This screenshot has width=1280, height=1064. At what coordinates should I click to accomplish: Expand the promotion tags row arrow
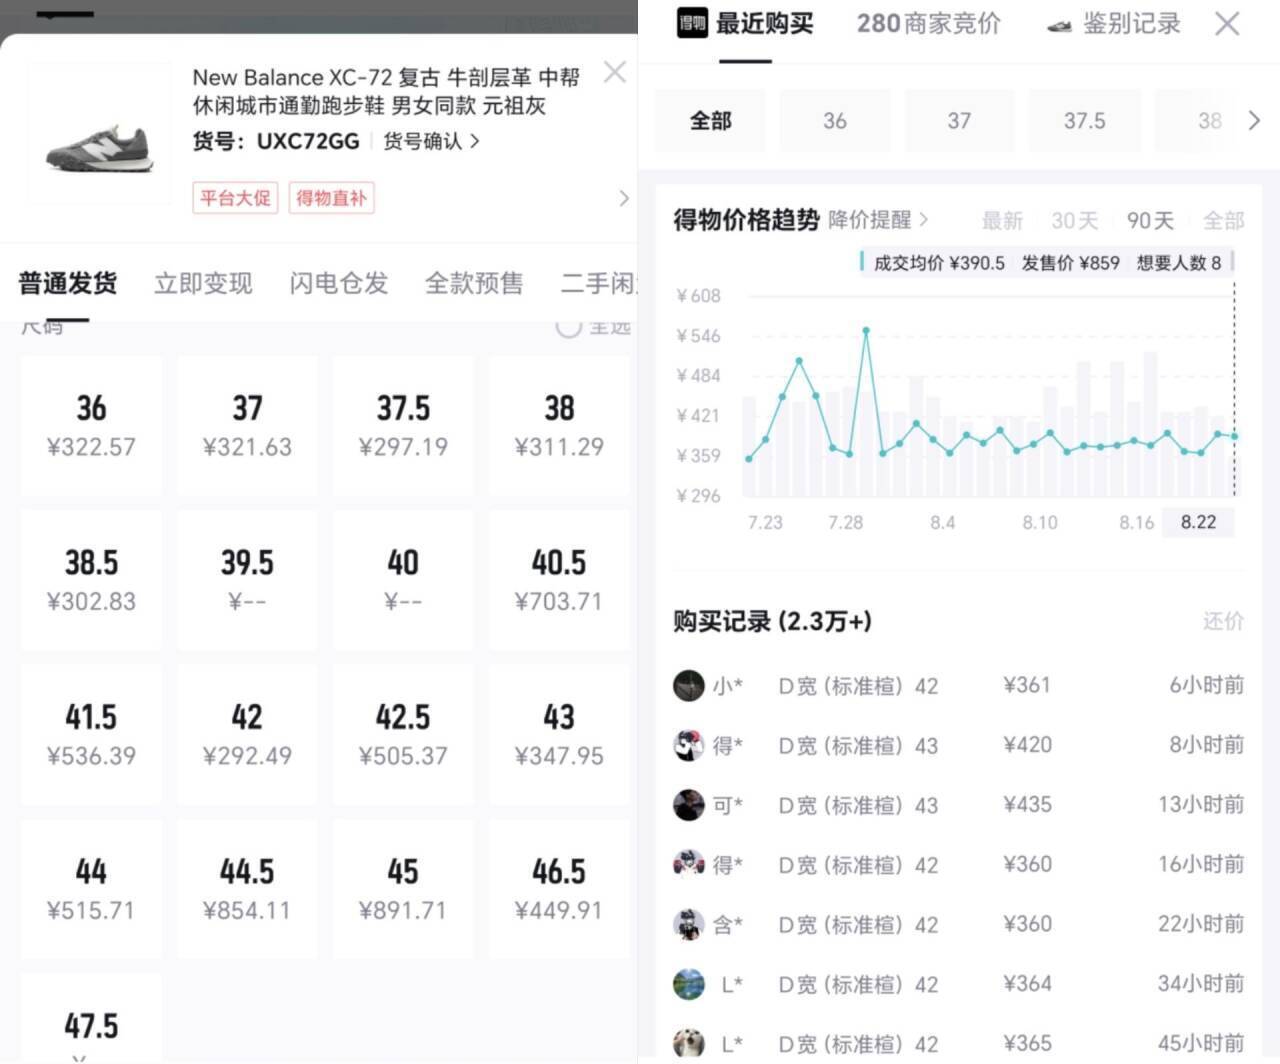click(x=624, y=198)
